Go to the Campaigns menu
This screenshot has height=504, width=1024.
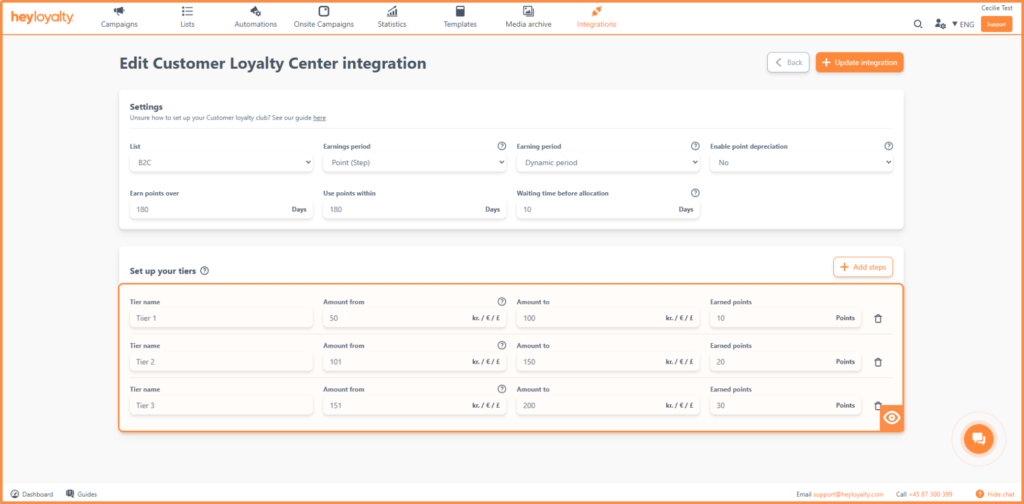tap(119, 17)
